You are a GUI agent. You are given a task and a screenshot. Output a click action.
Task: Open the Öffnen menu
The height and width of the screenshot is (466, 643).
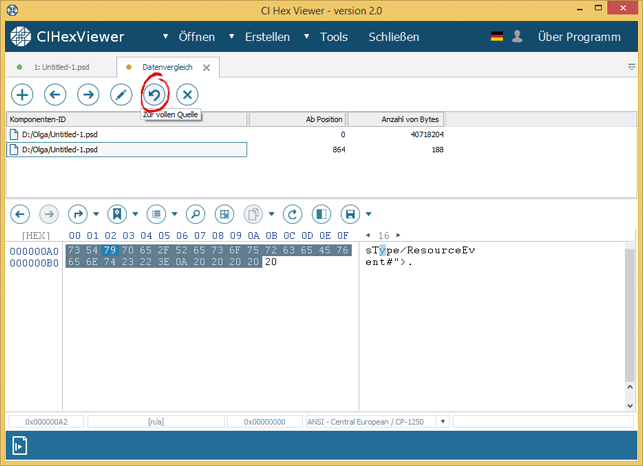pyautogui.click(x=196, y=37)
